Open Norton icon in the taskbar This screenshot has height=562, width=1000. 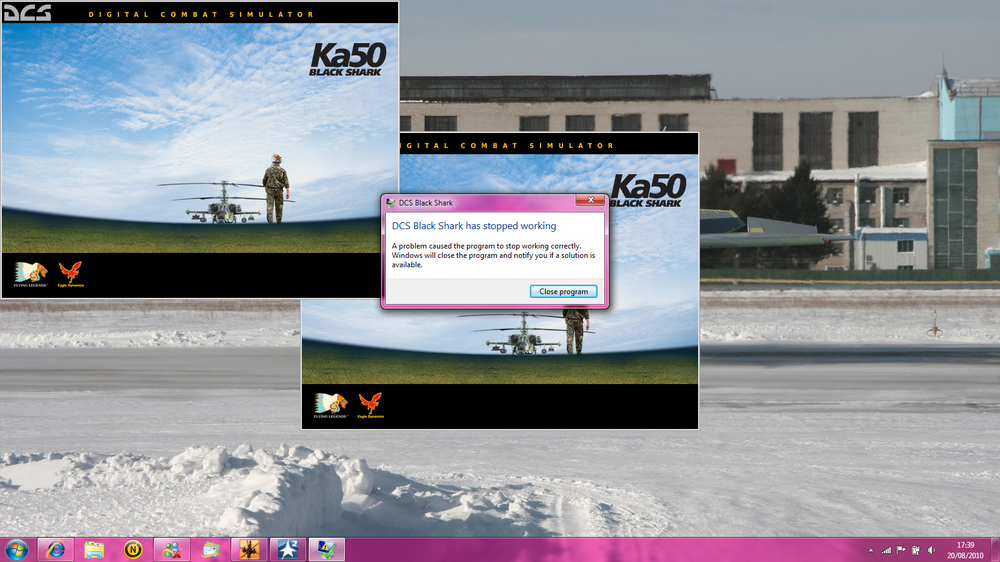point(133,550)
